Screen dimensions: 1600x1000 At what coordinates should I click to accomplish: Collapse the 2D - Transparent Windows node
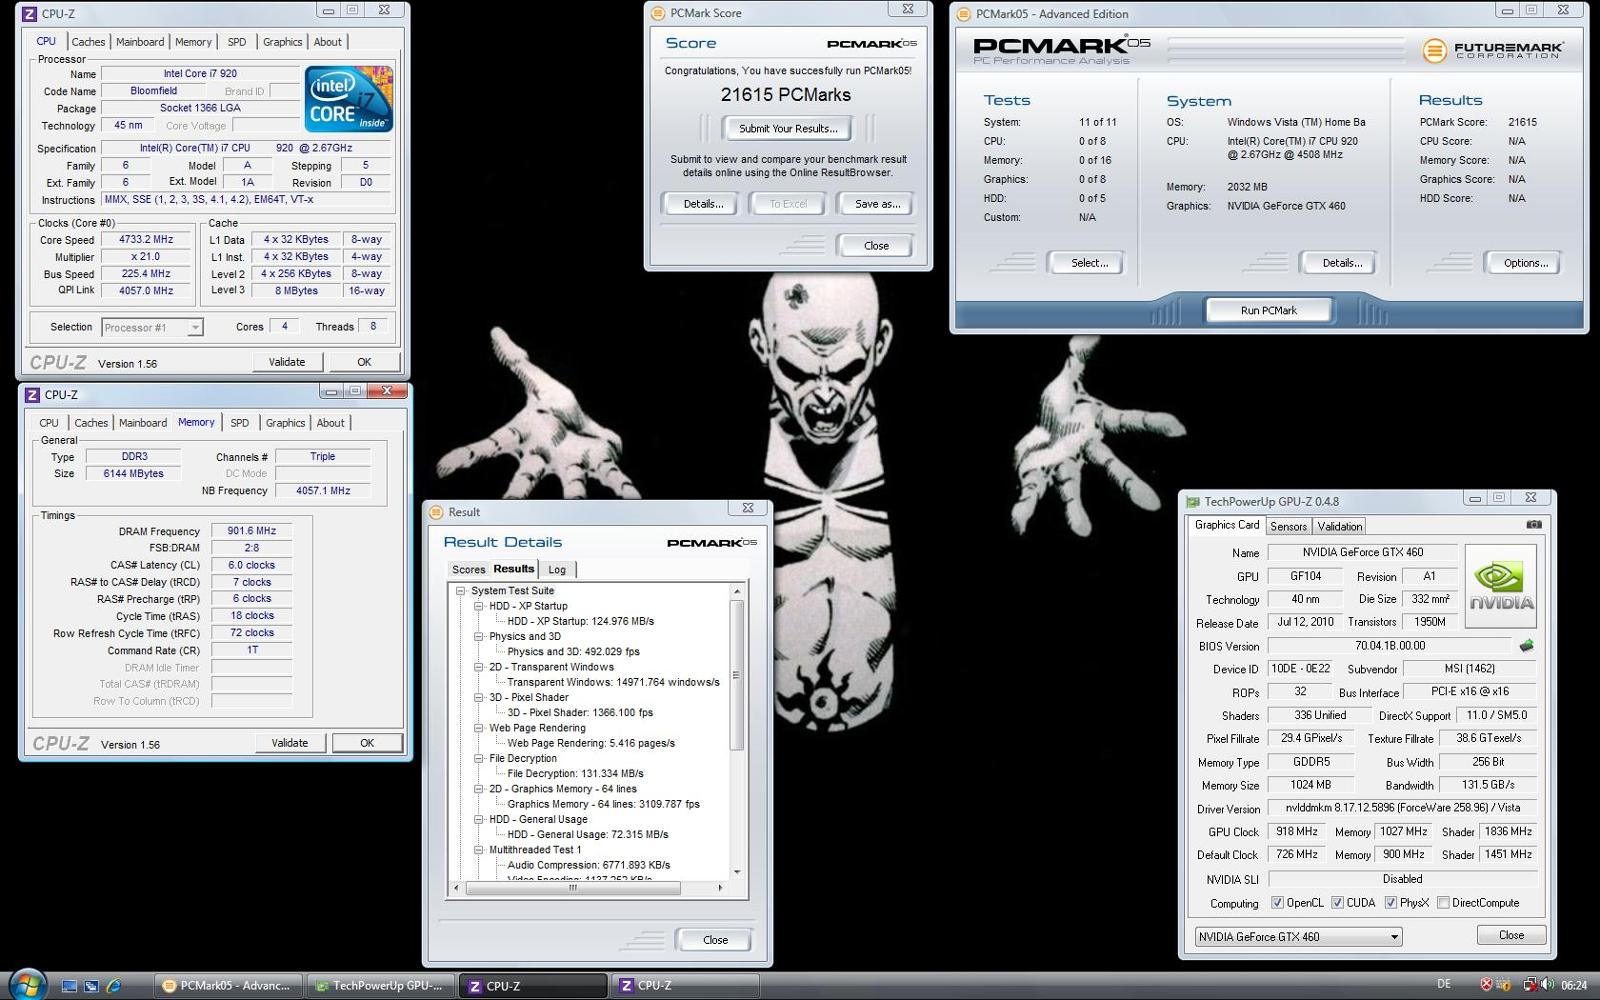pos(479,667)
